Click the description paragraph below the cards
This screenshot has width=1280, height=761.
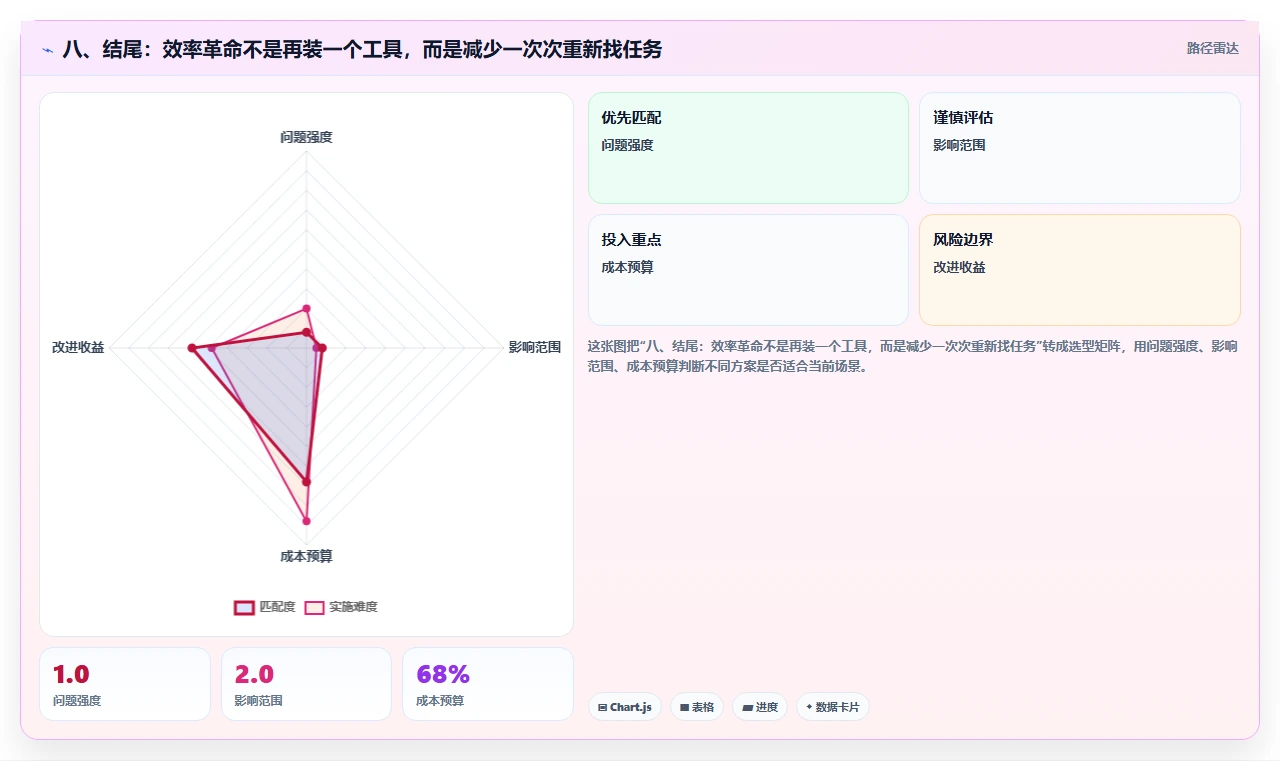[914, 356]
